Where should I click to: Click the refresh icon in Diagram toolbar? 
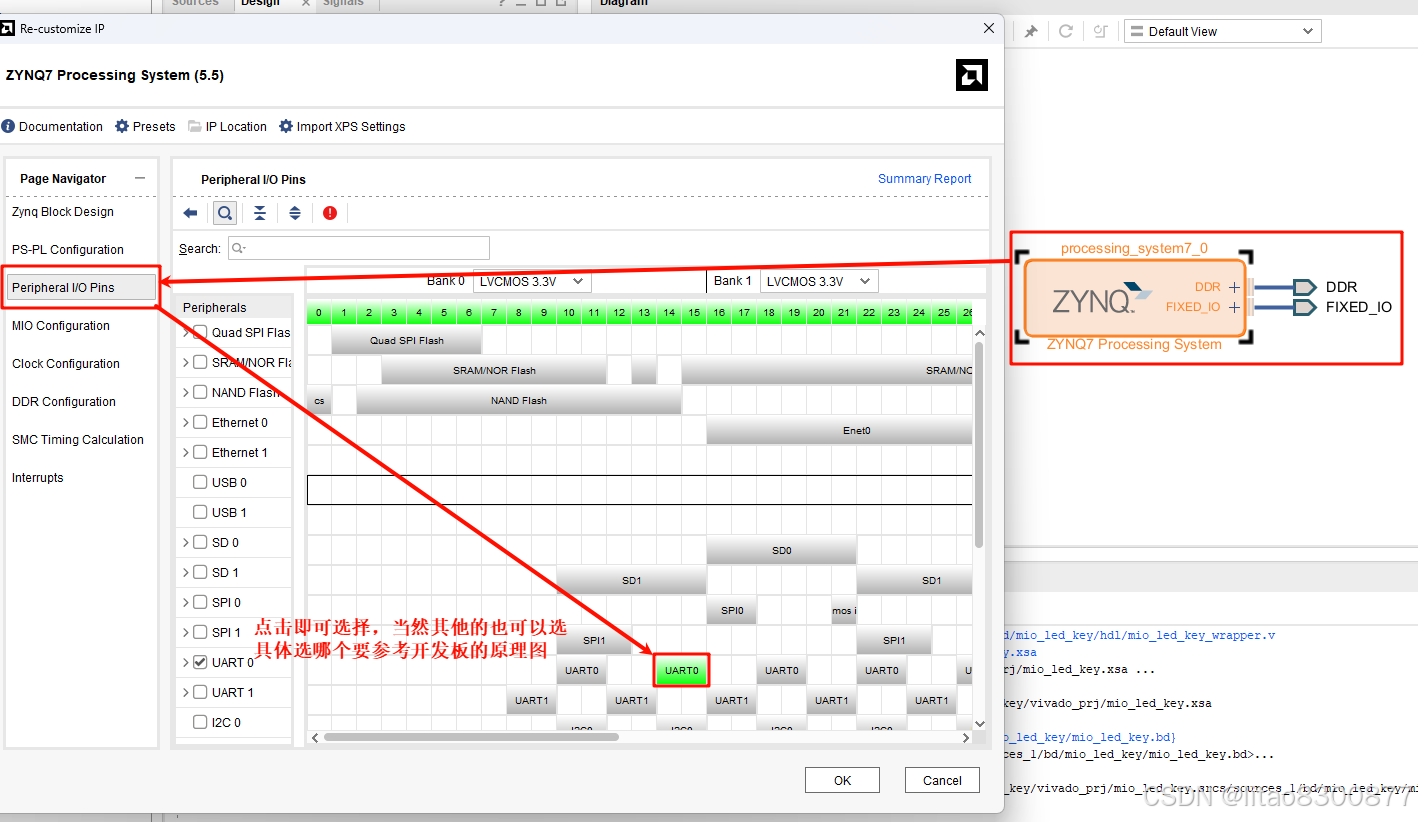tap(1066, 31)
